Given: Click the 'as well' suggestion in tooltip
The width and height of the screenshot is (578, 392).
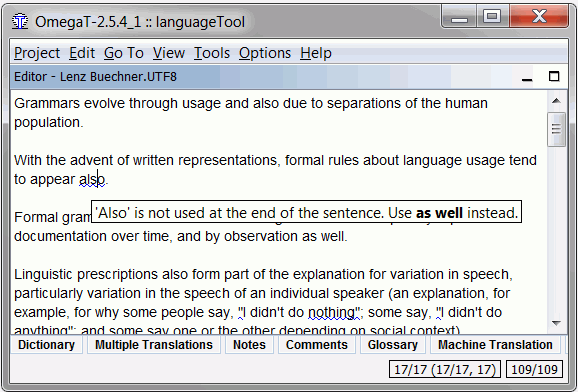Looking at the screenshot, I should click(x=439, y=213).
